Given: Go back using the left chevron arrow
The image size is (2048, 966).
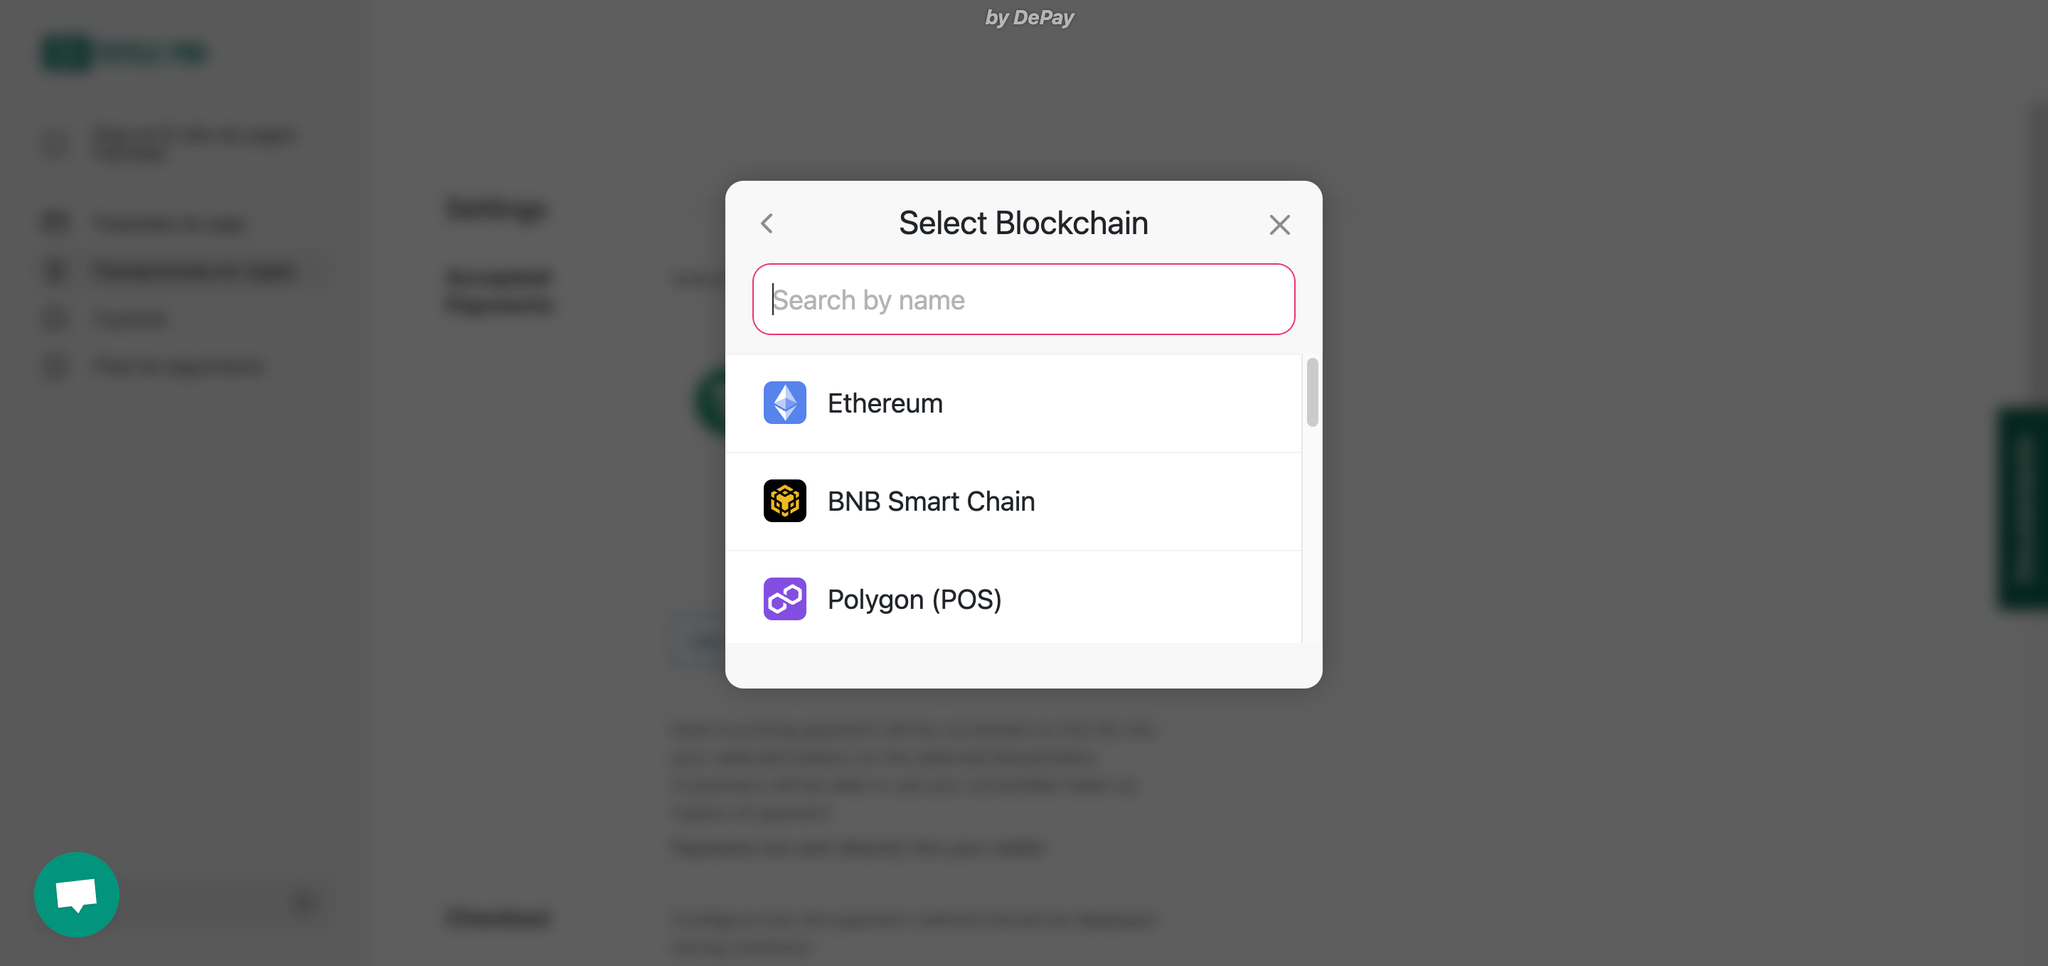Looking at the screenshot, I should (767, 224).
